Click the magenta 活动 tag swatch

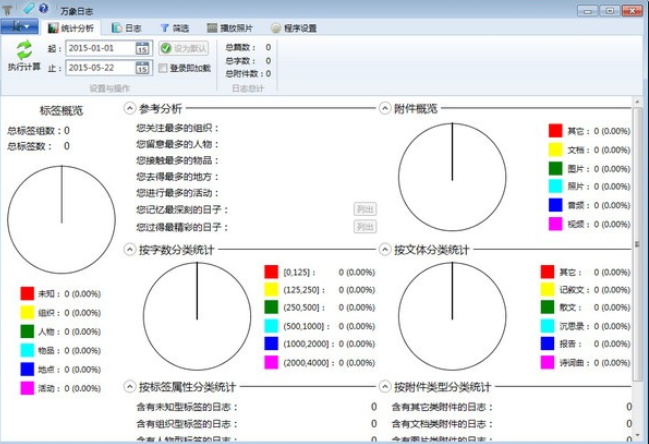click(27, 388)
